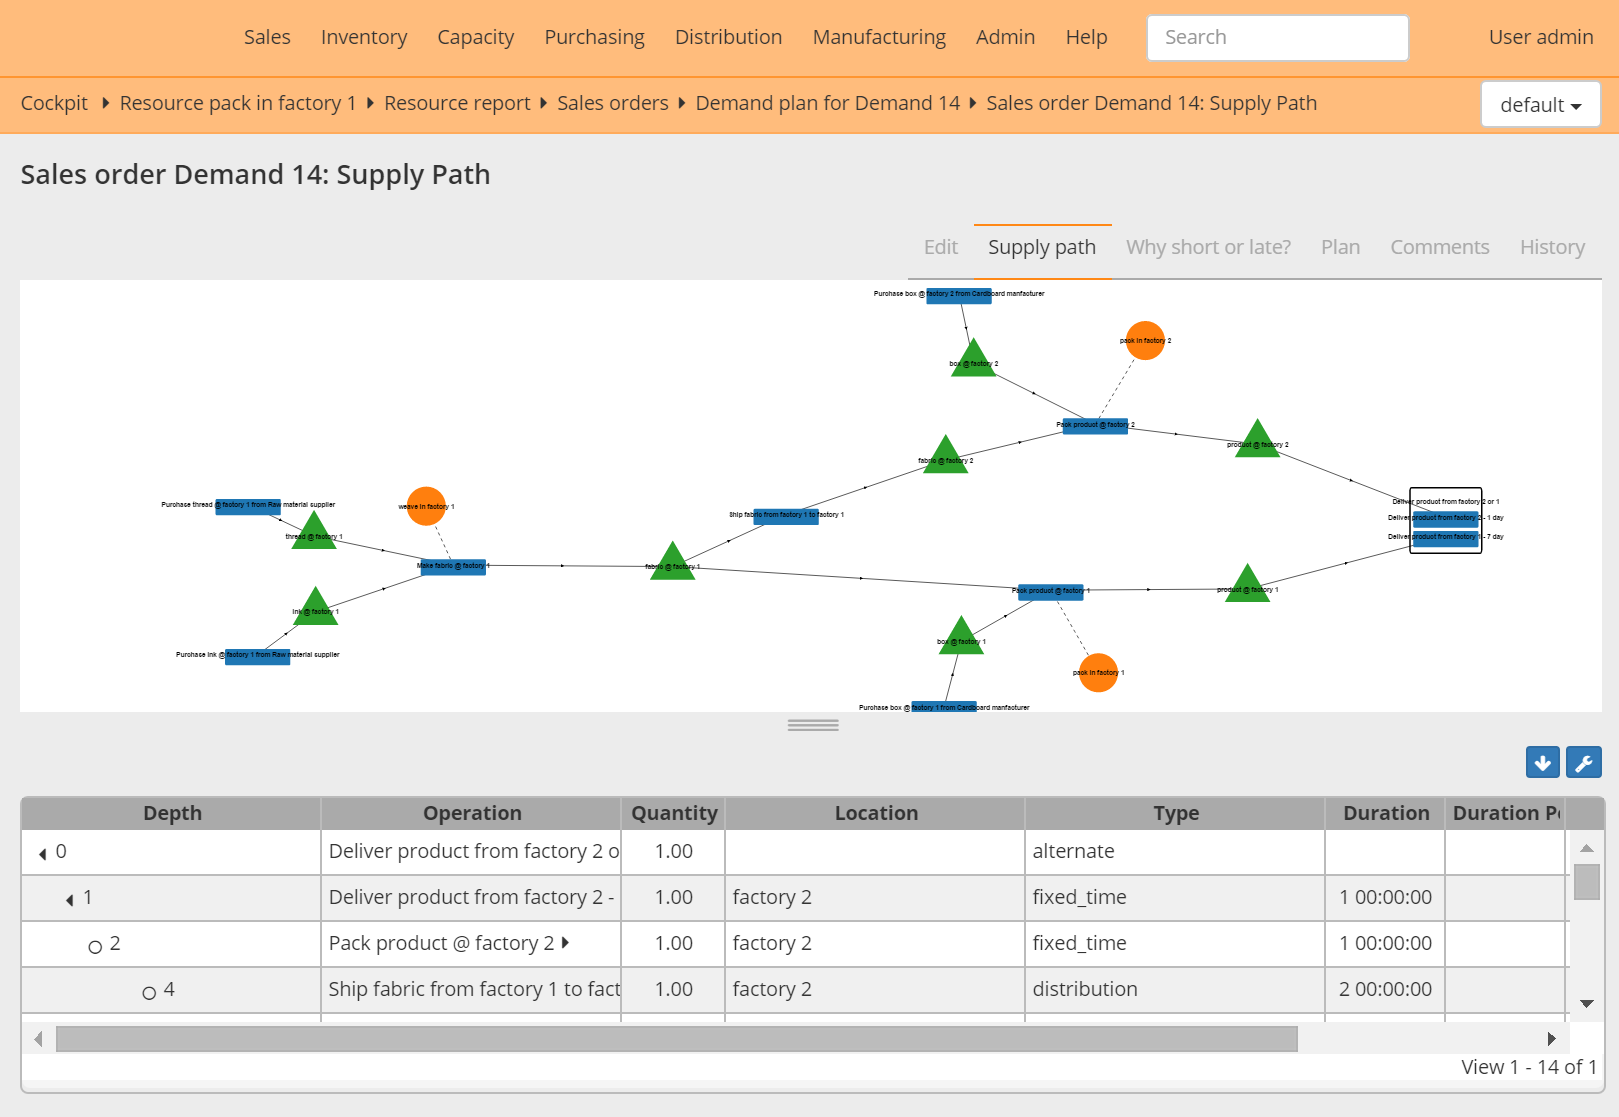Click the circle marker on the depth 2 row

96,944
